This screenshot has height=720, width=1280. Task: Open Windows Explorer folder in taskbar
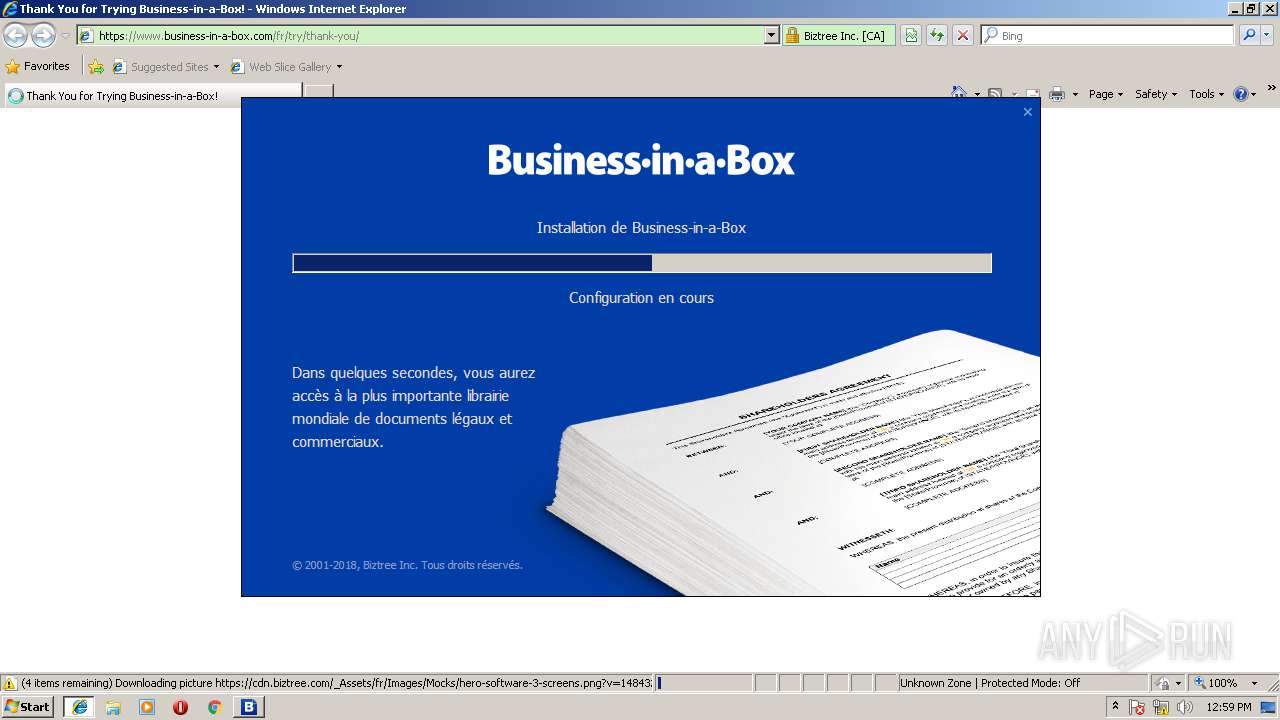(x=113, y=707)
